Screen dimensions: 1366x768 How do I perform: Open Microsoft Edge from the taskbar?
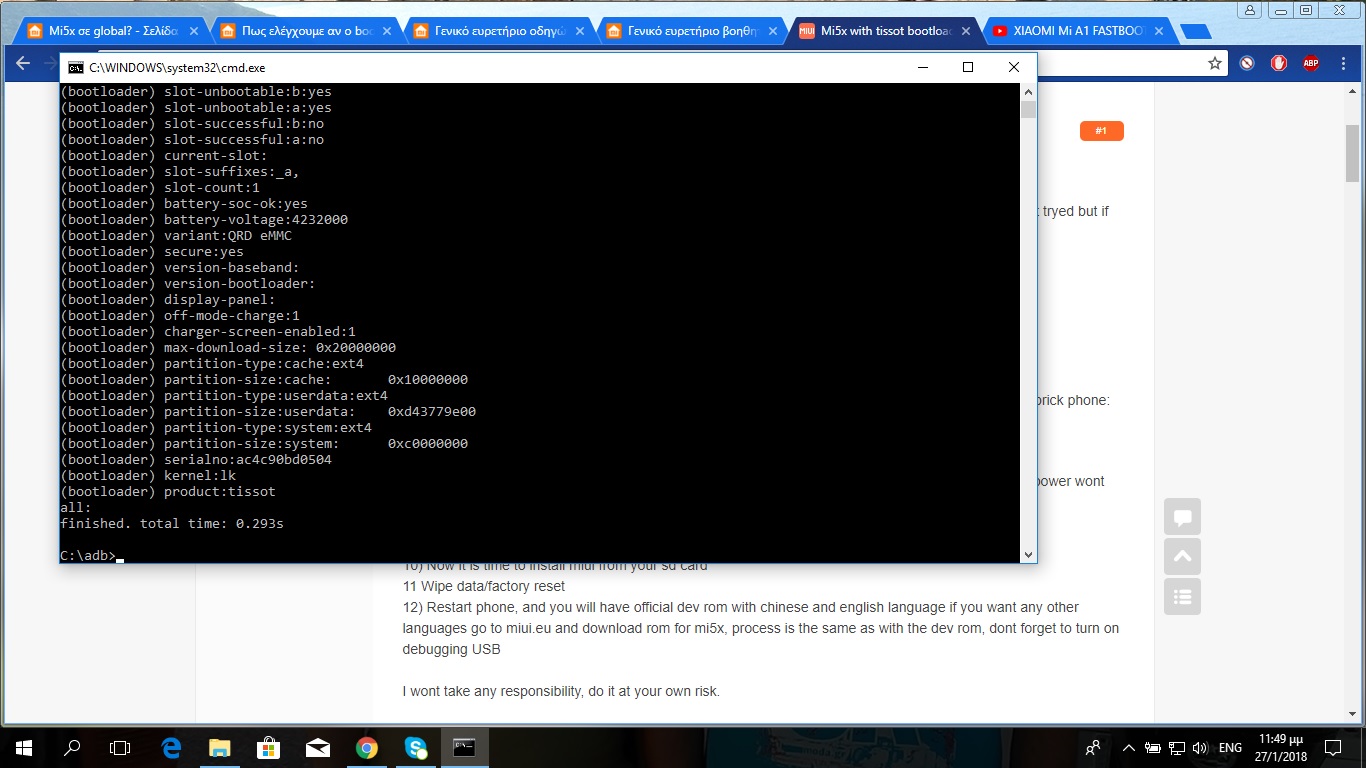coord(171,747)
